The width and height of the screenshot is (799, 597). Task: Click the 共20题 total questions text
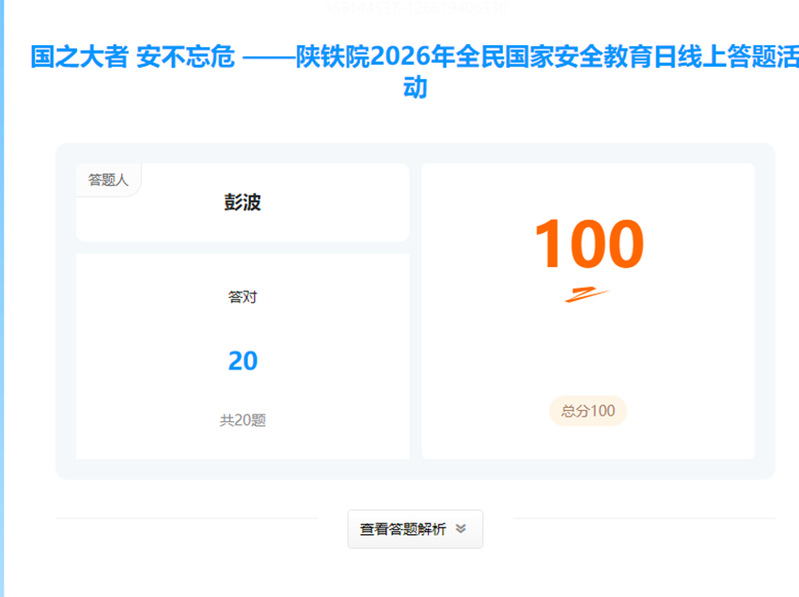click(242, 421)
